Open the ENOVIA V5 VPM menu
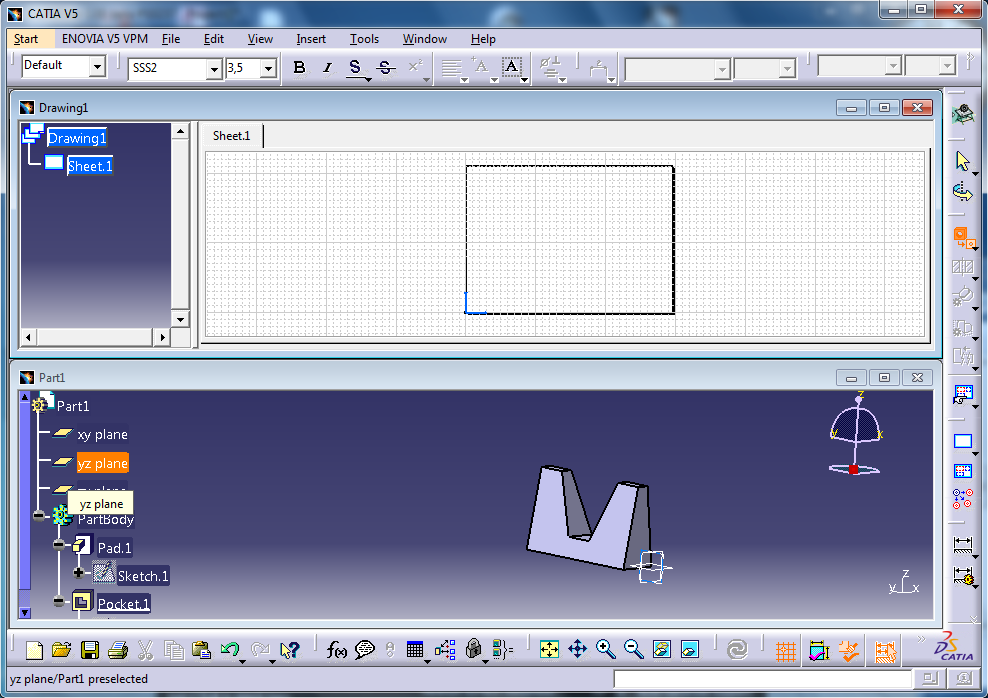Viewport: 988px width, 698px height. click(x=105, y=39)
